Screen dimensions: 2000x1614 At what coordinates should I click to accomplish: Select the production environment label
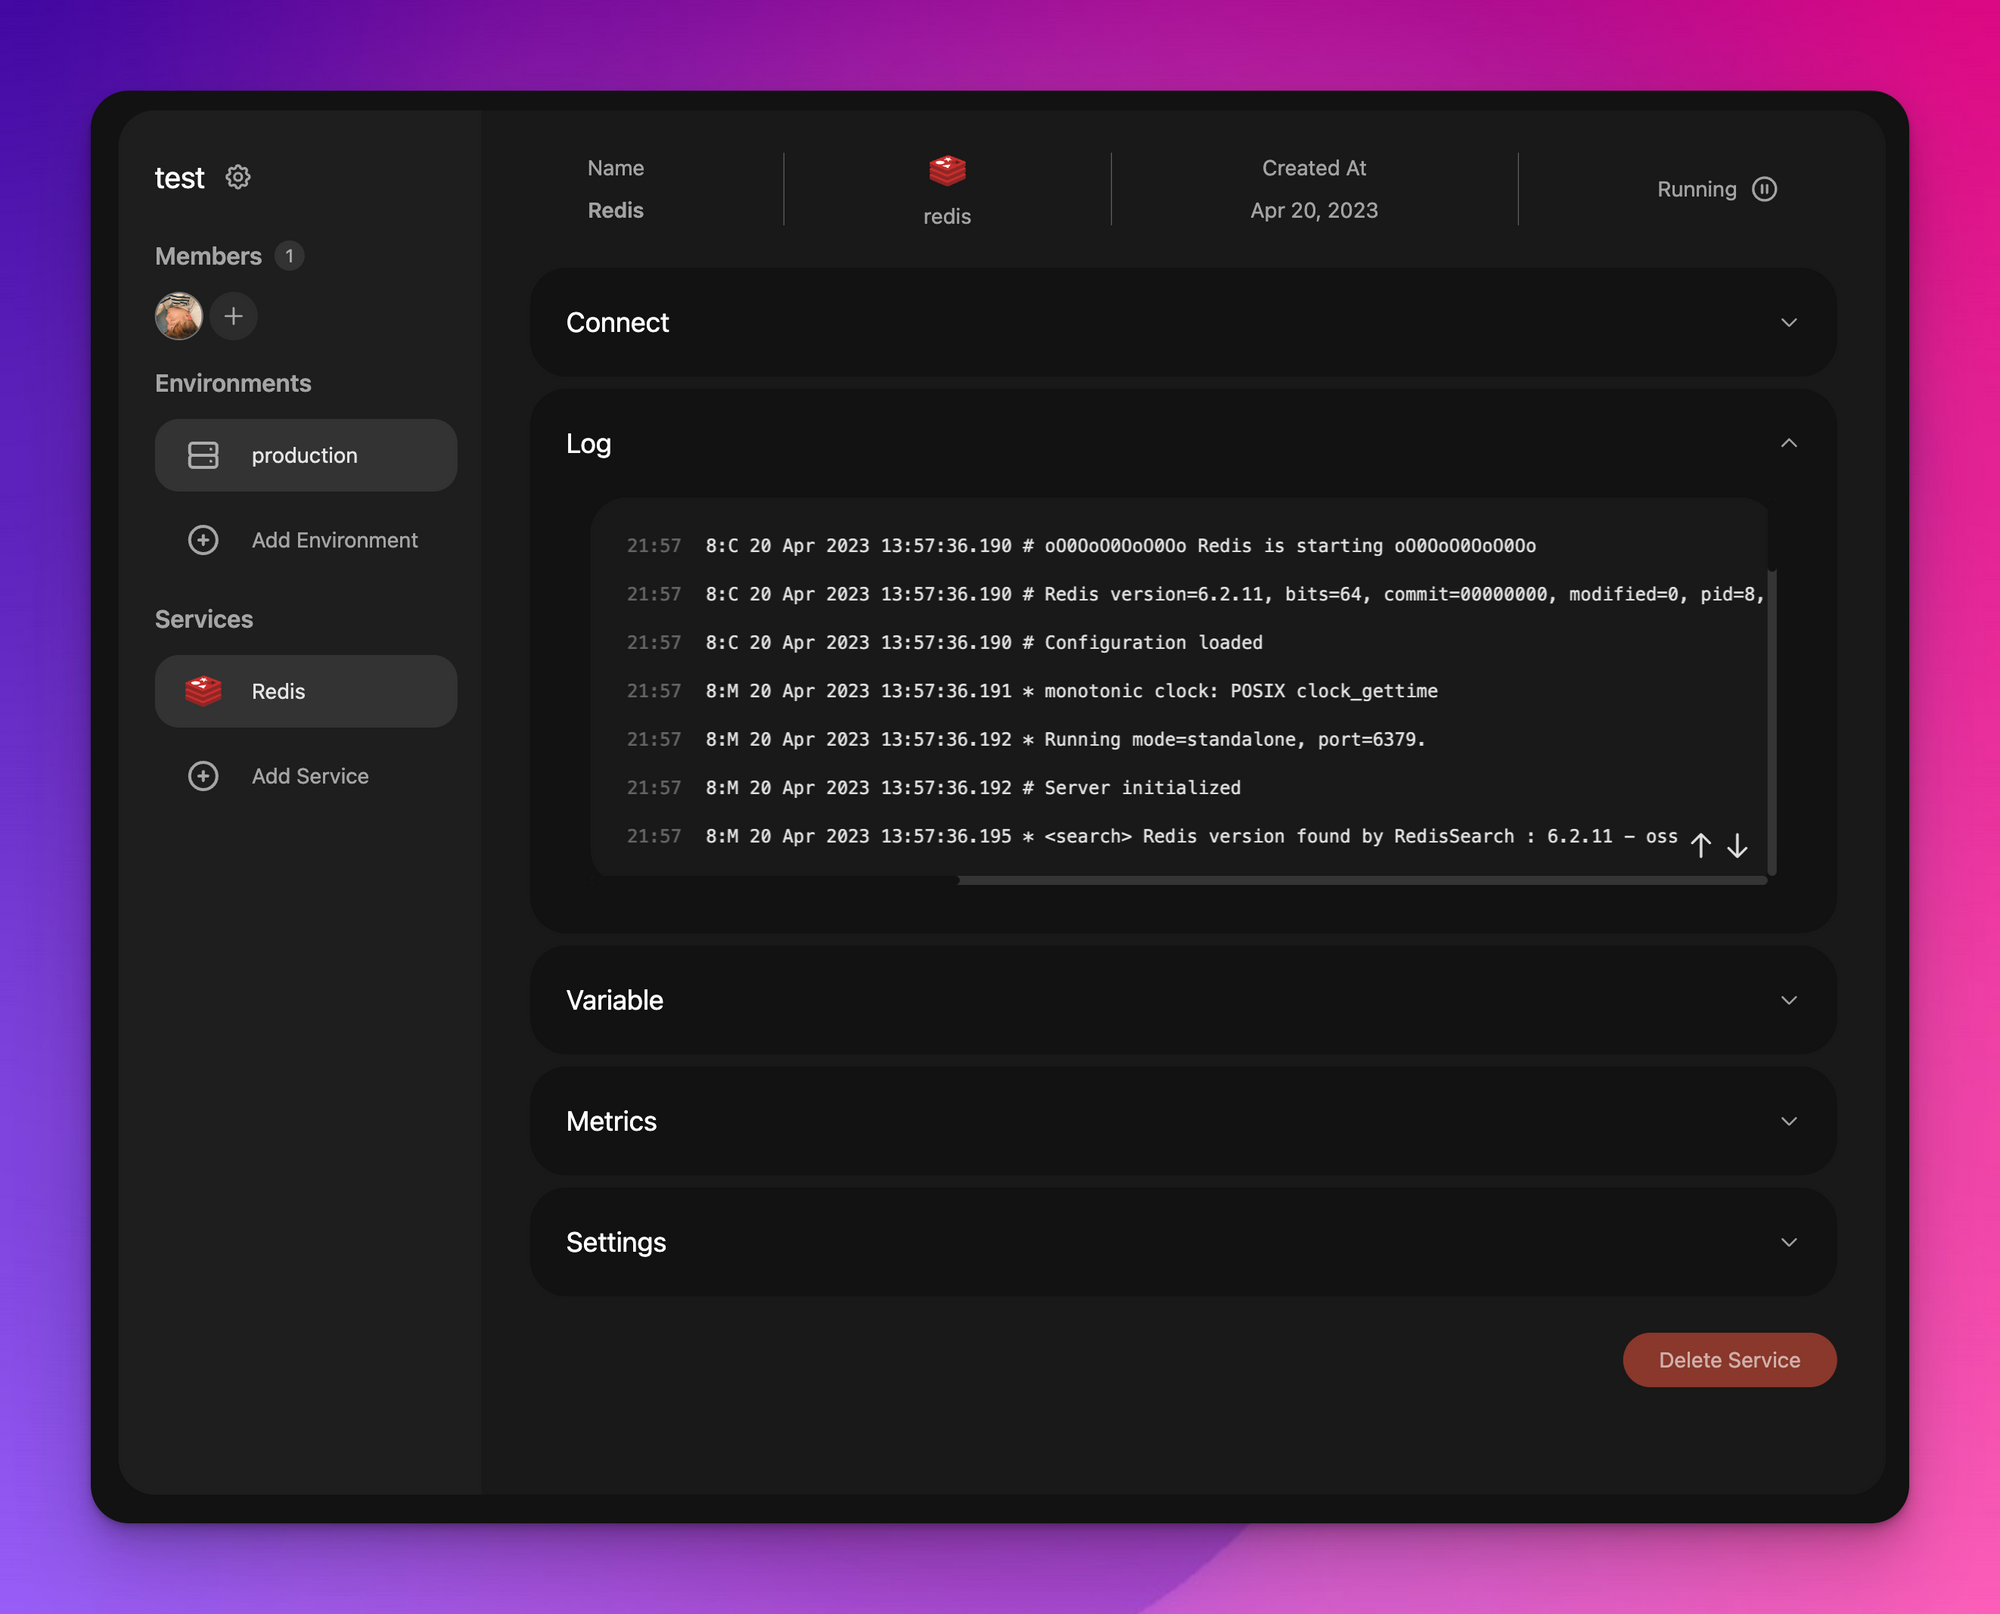pos(304,455)
